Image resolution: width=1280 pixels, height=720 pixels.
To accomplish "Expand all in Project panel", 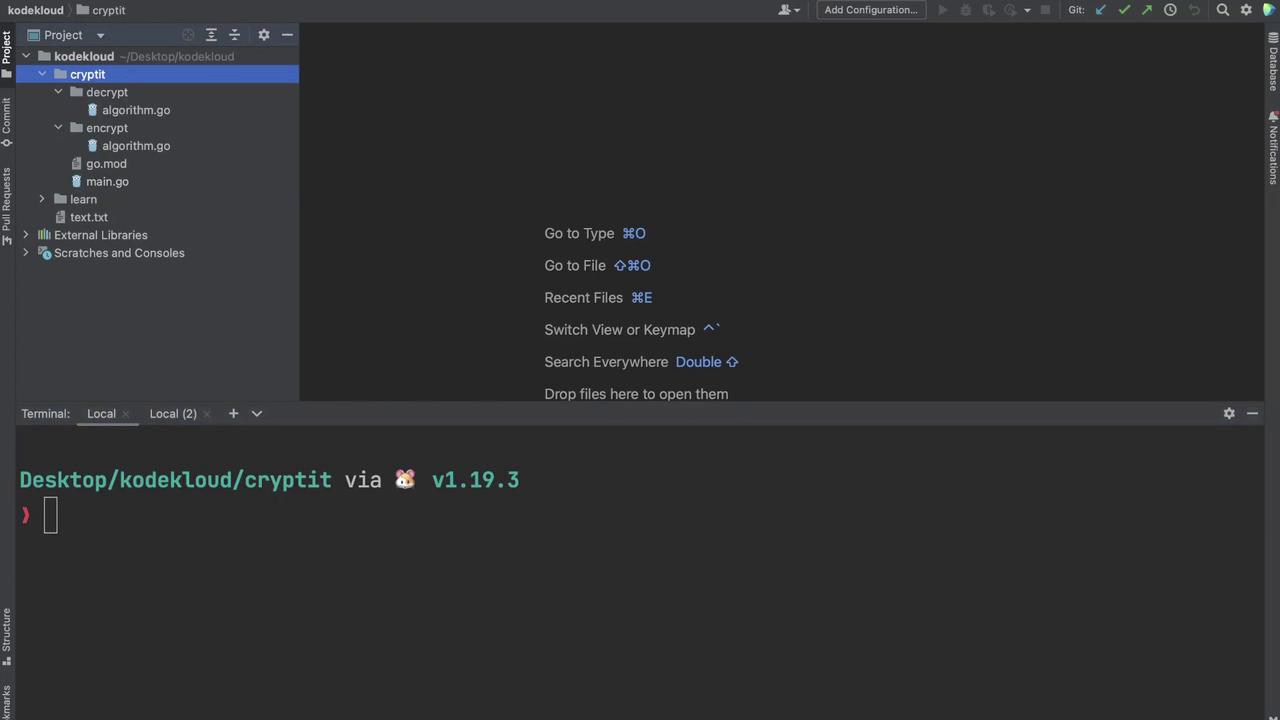I will (x=211, y=35).
